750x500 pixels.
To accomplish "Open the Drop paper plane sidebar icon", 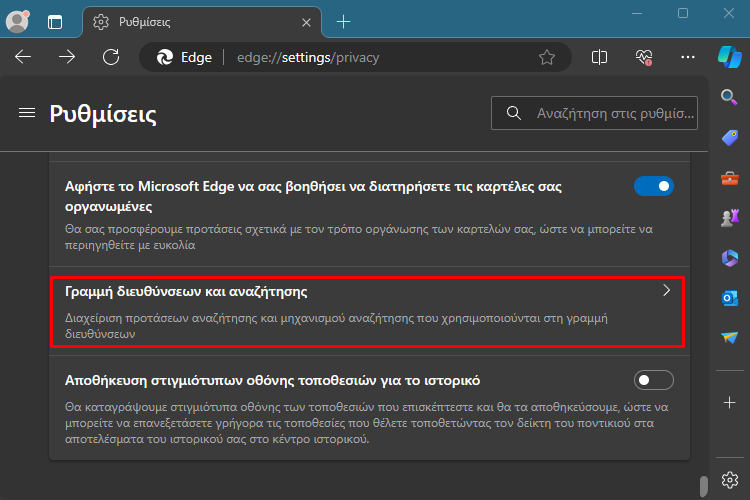I will pos(729,338).
